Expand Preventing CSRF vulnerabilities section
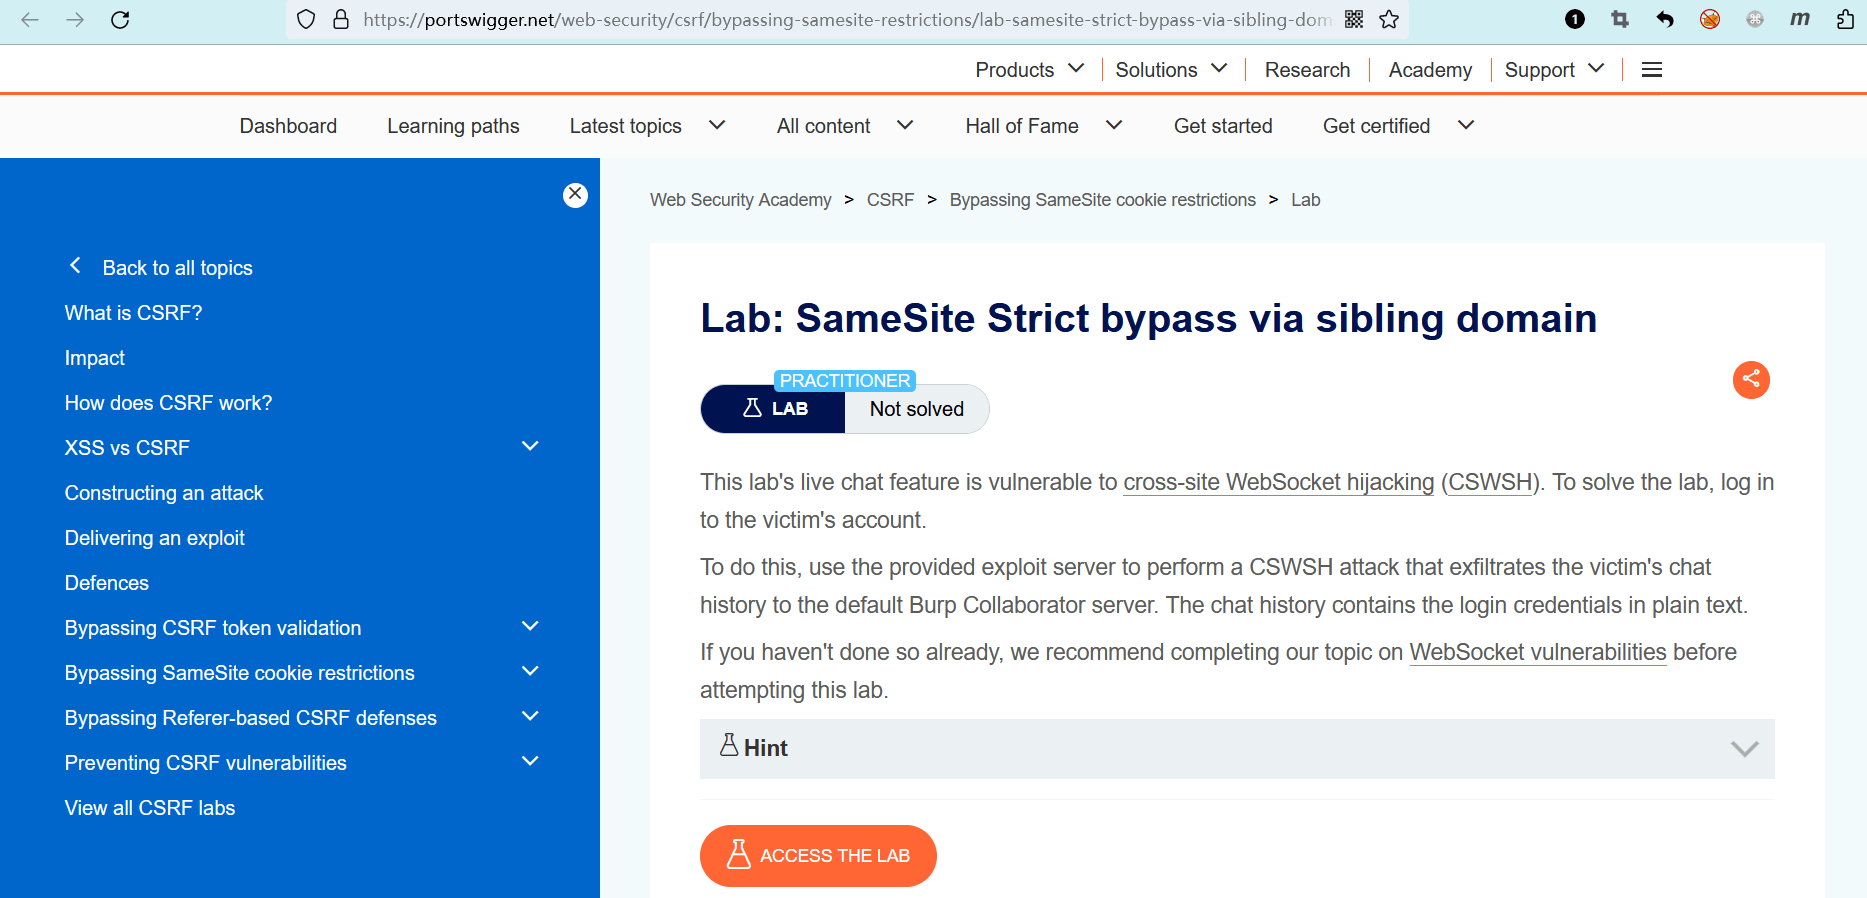The height and width of the screenshot is (898, 1867). pyautogui.click(x=530, y=761)
